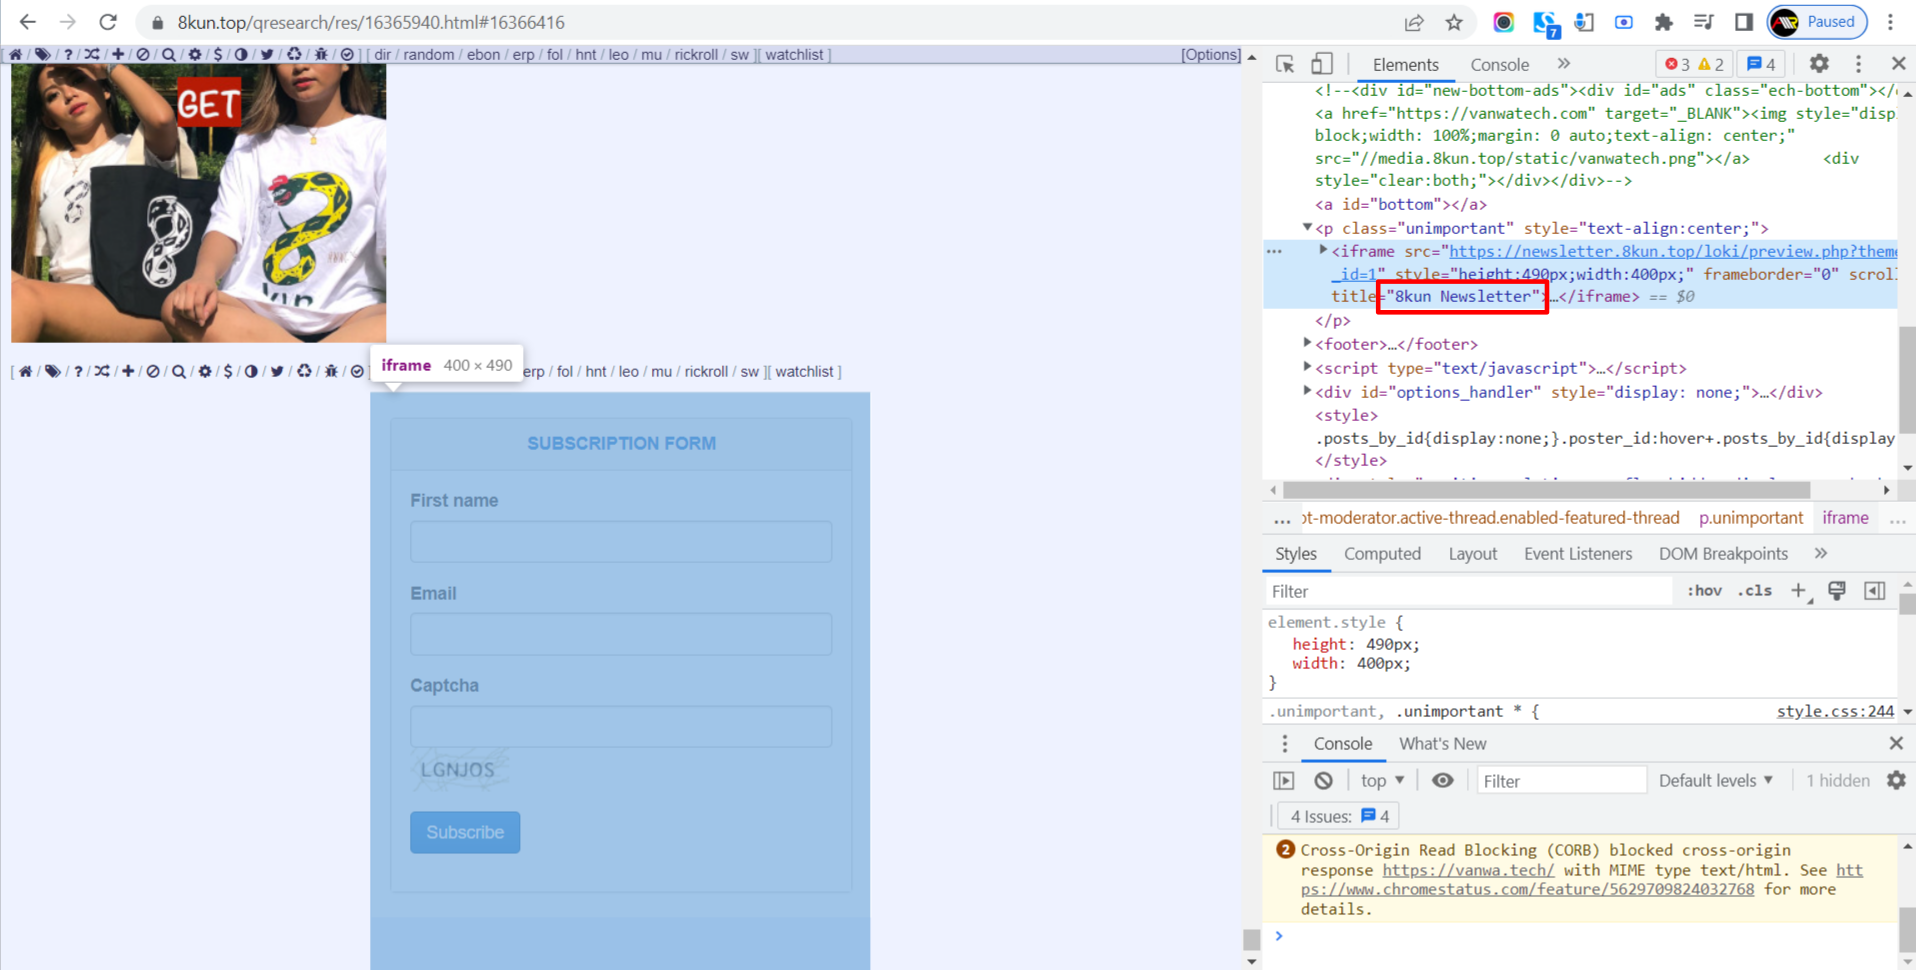Click the First name input field

pos(621,541)
